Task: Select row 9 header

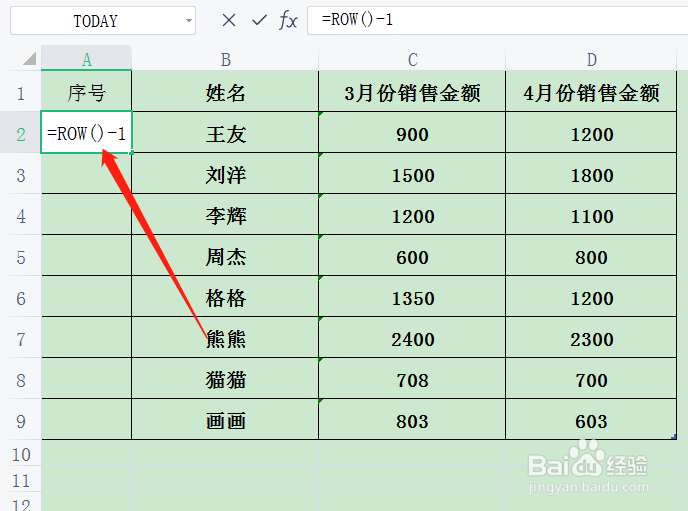Action: 21,421
